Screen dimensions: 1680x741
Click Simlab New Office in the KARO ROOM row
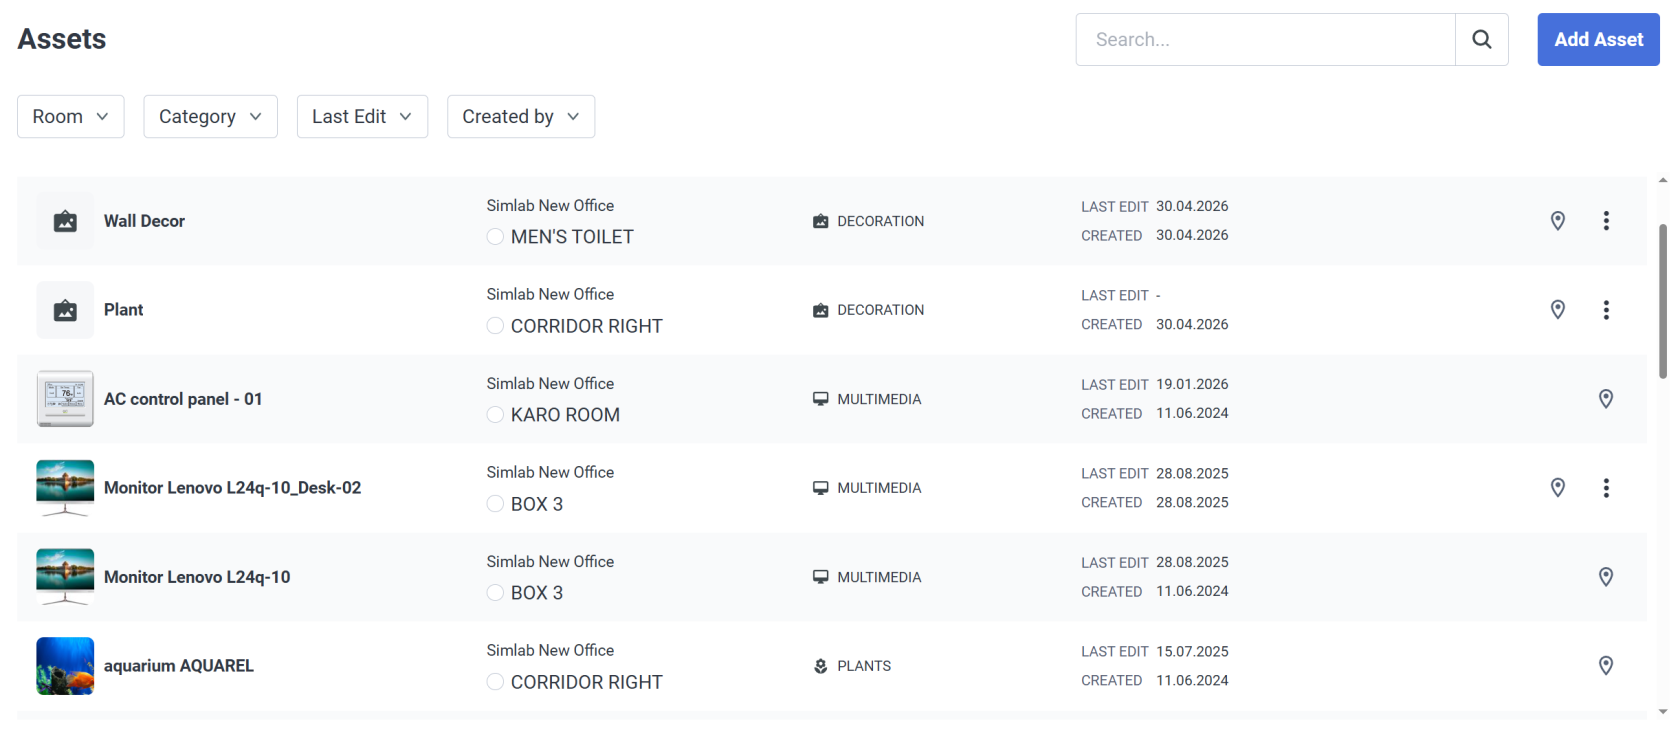click(550, 383)
